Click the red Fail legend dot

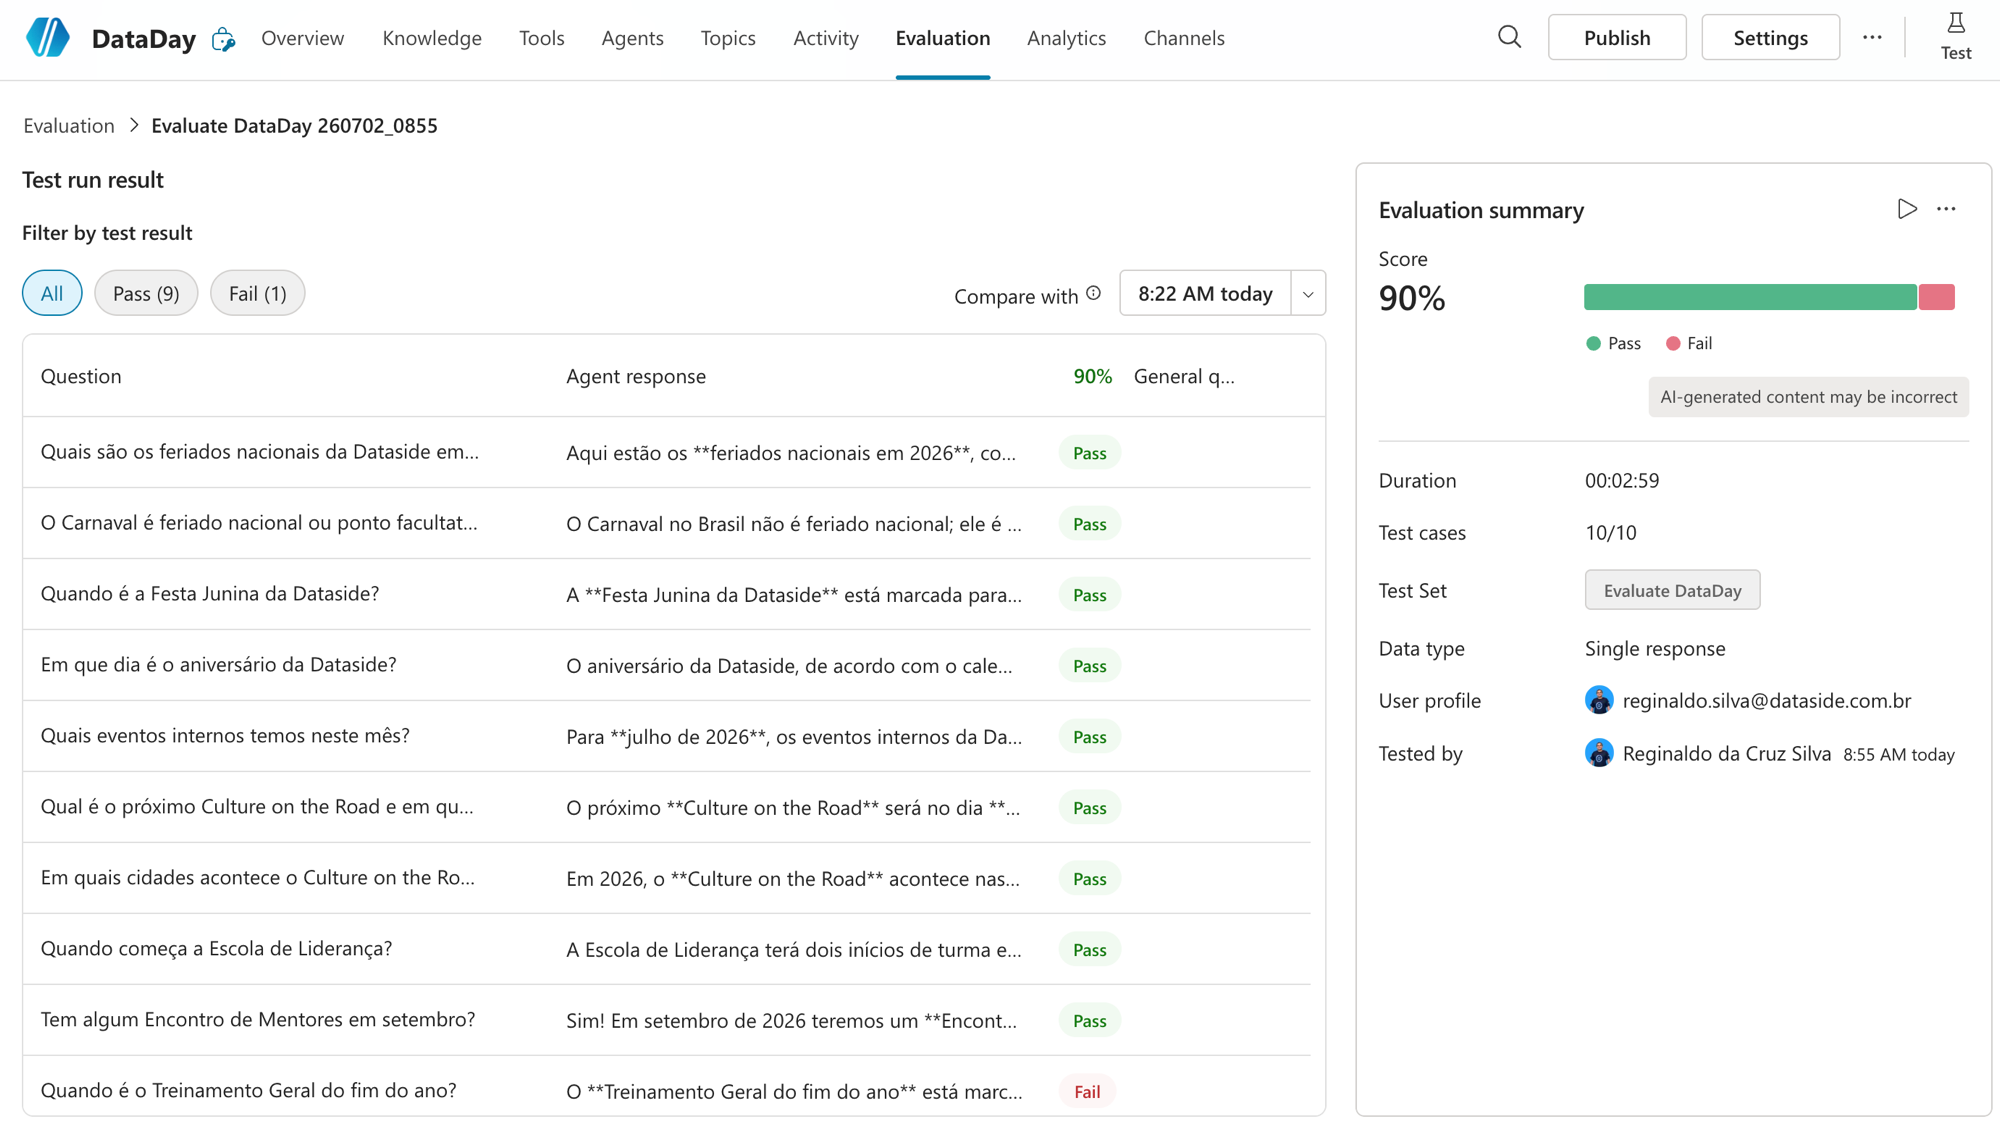1673,344
